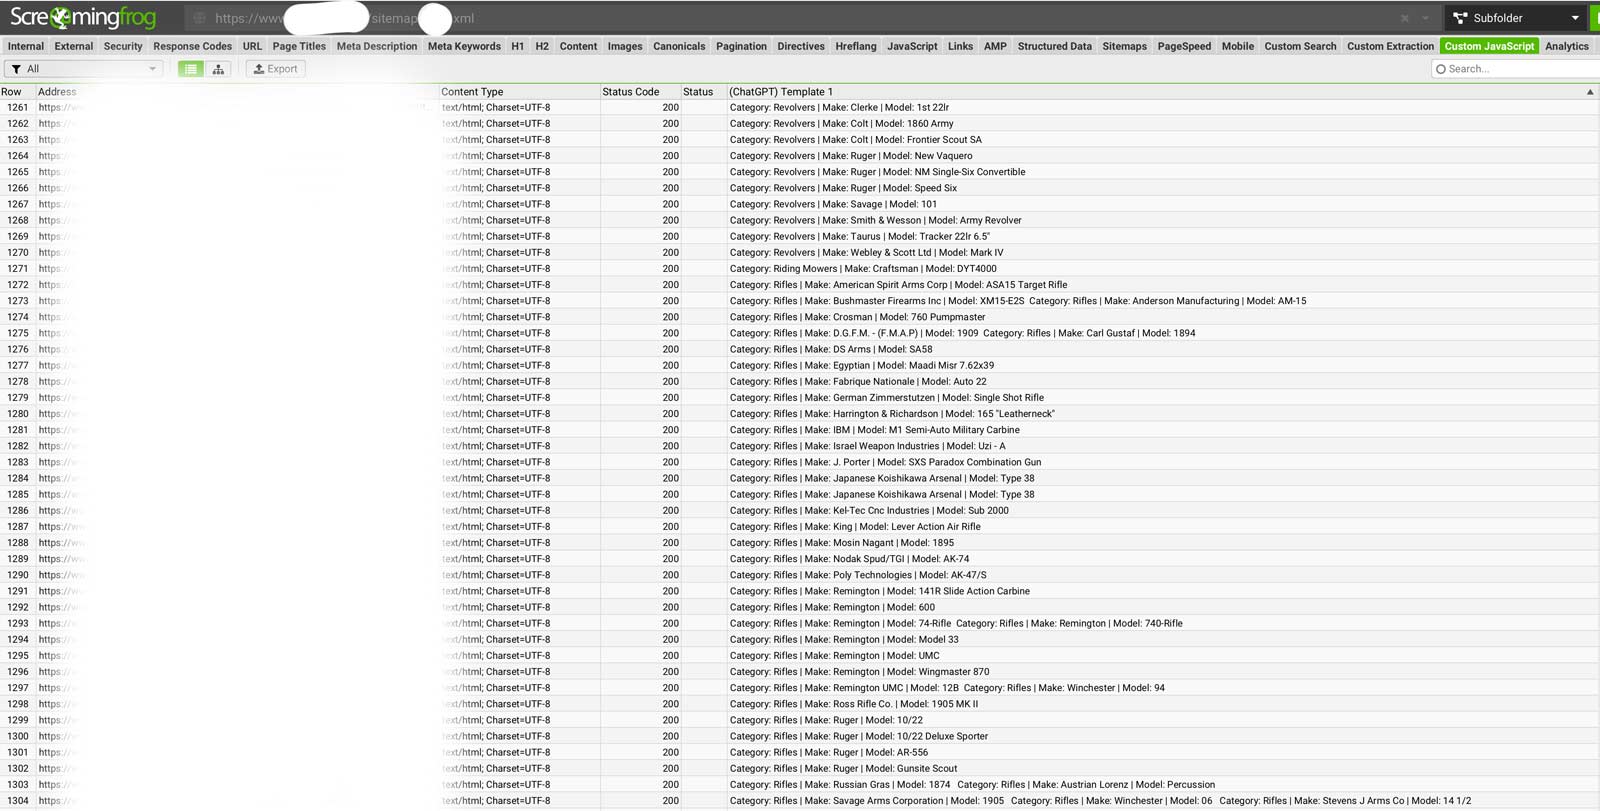
Task: Clear the URL bar with X icon
Action: tap(1404, 18)
